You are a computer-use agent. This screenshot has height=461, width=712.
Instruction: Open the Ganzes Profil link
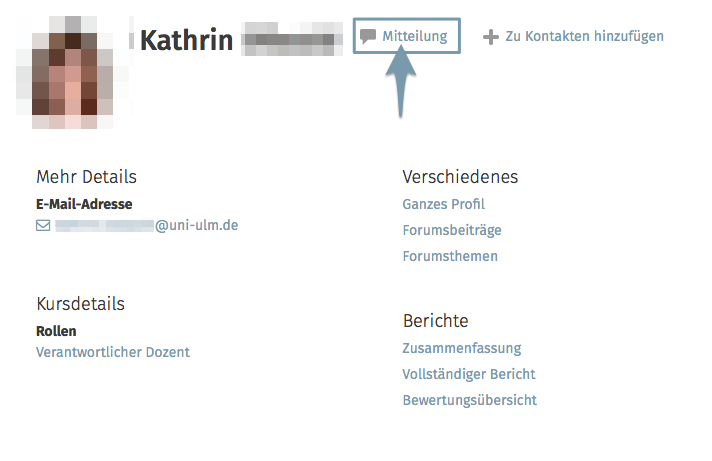(443, 204)
